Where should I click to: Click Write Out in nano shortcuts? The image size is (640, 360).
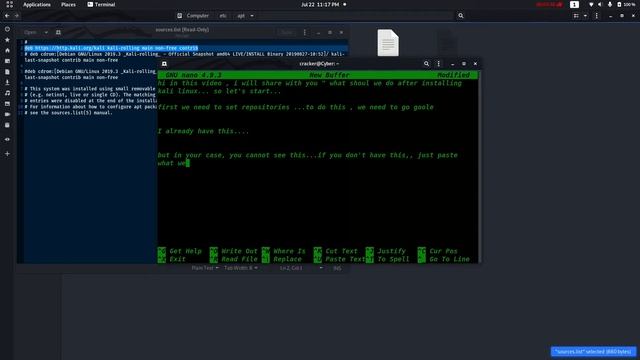[234, 251]
